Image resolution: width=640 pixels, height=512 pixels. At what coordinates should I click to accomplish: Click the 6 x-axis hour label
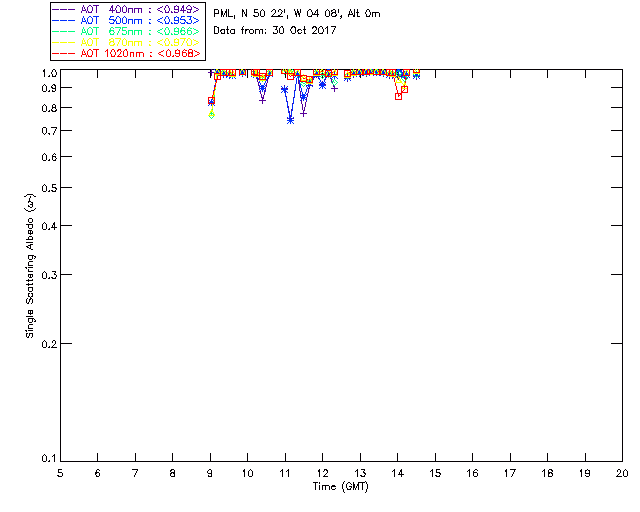coord(98,473)
